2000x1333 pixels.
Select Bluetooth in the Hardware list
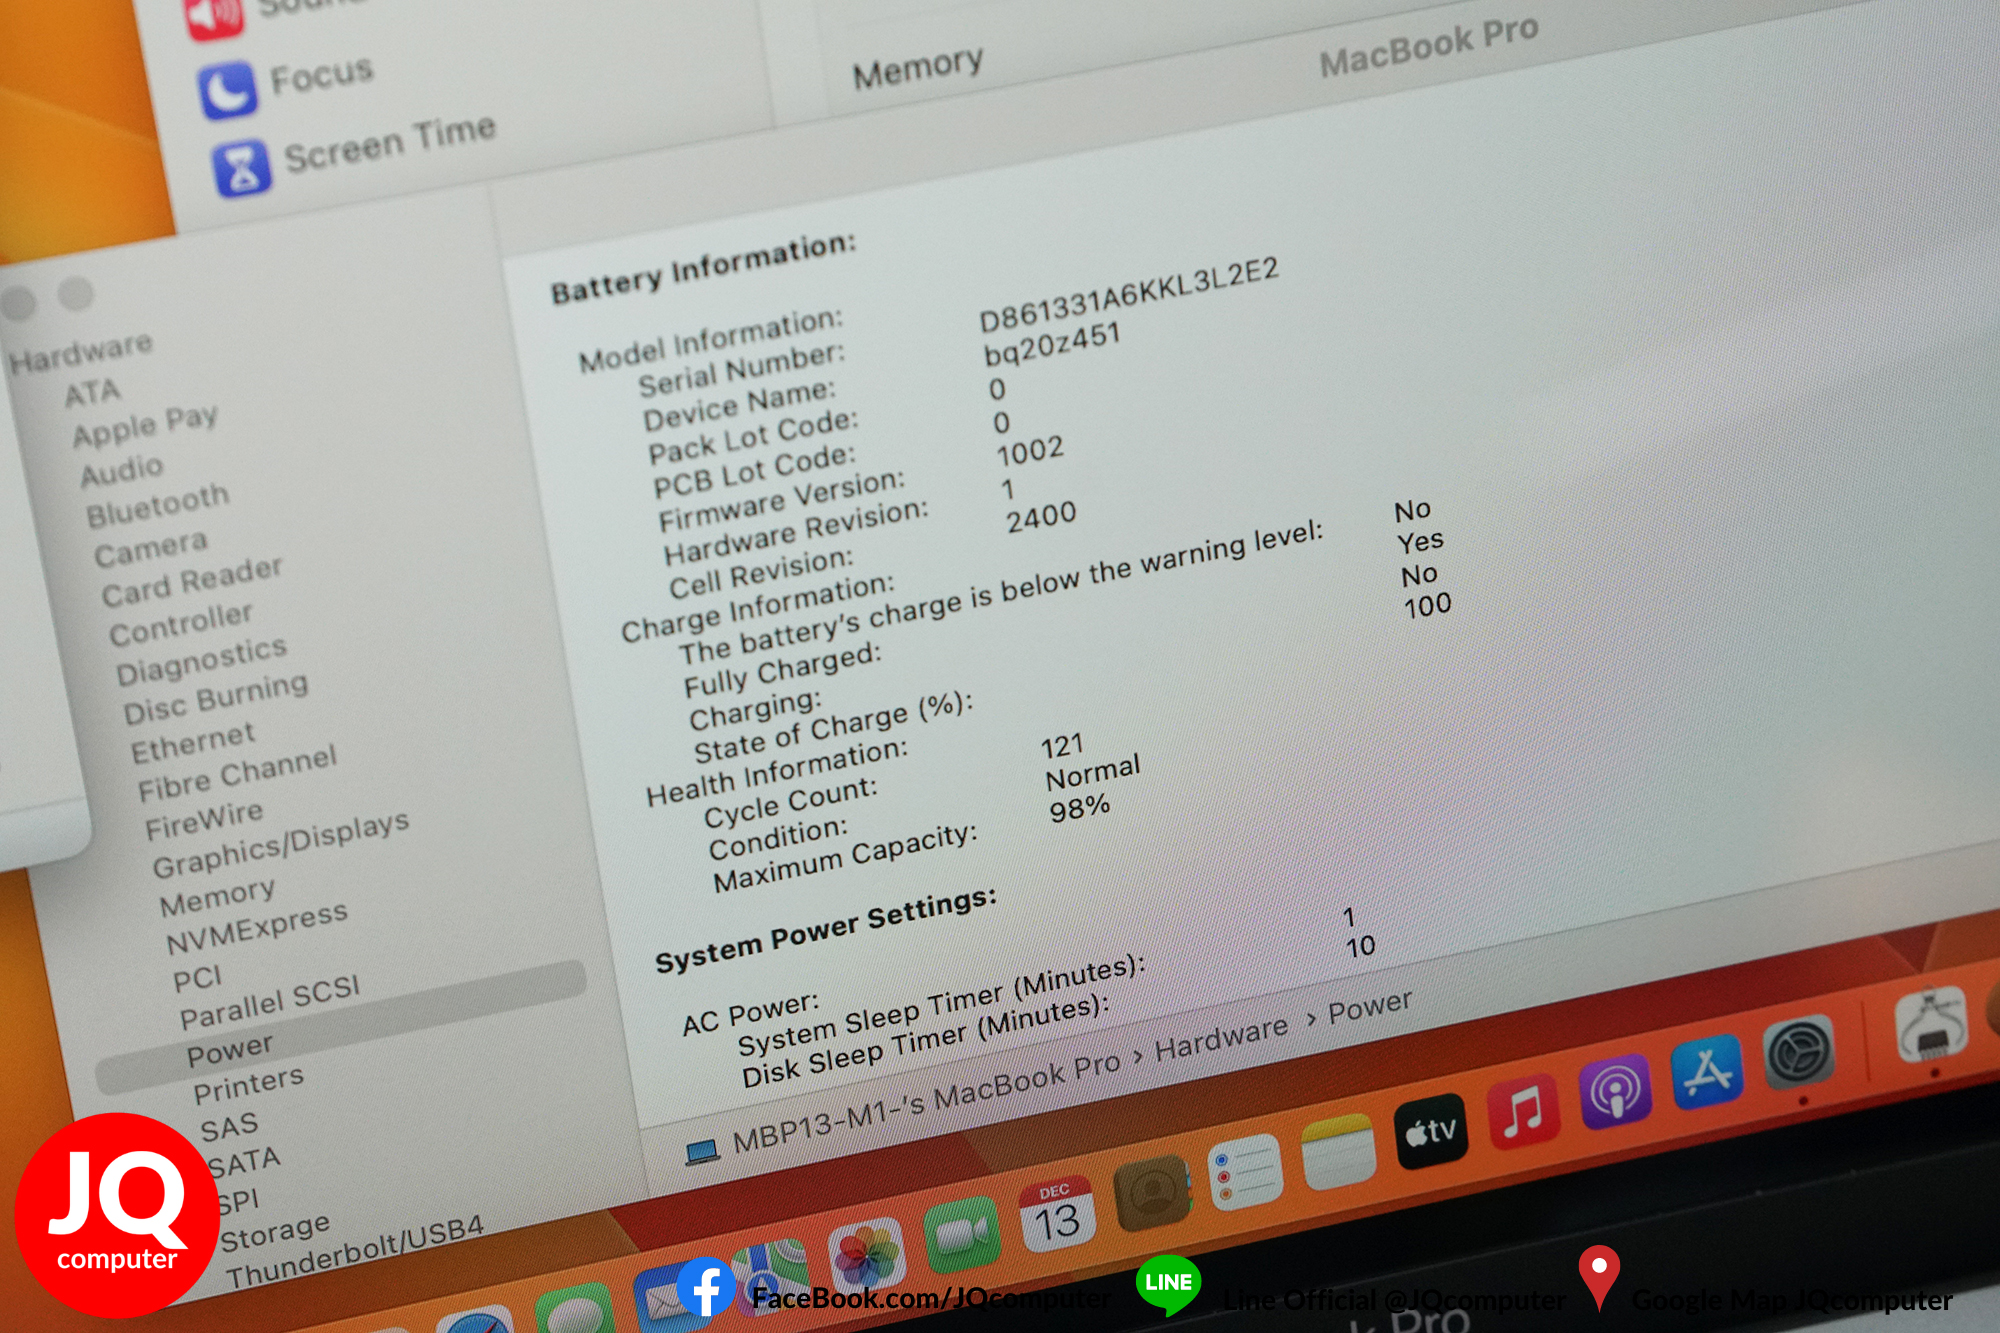pyautogui.click(x=158, y=506)
